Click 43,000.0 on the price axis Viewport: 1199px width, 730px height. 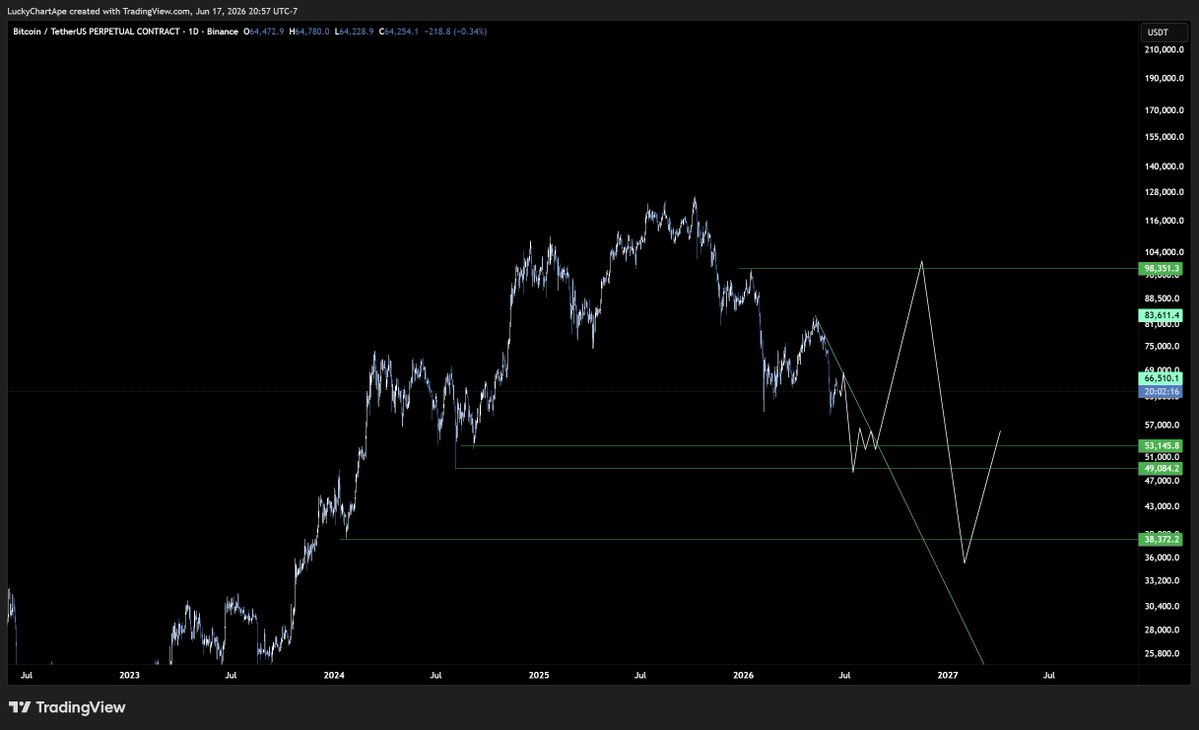1162,506
